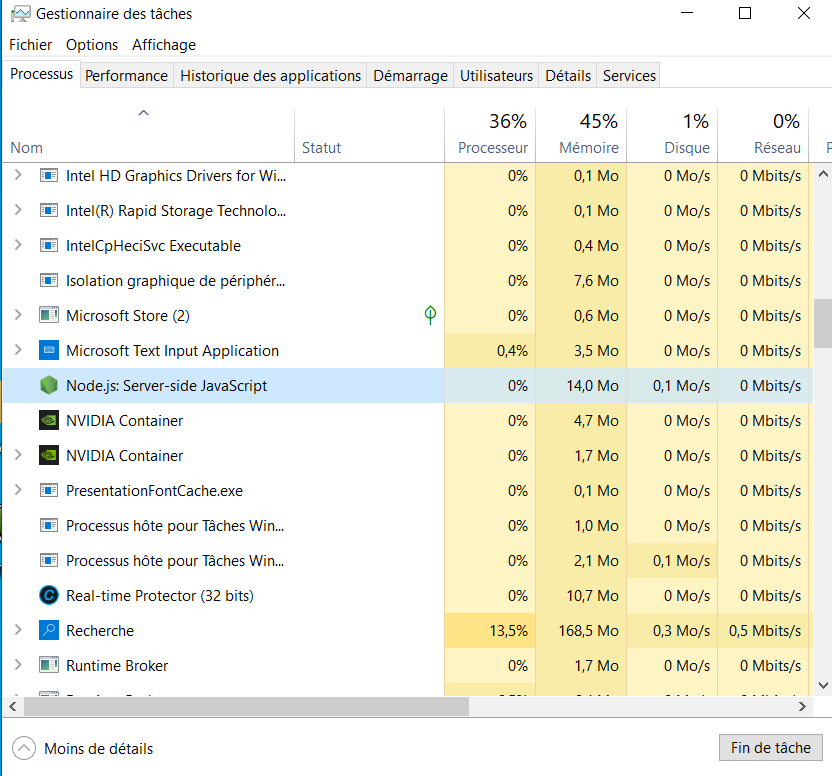Expand the second NVIDIA Container process
Viewport: 832px width, 776px height.
(x=18, y=455)
